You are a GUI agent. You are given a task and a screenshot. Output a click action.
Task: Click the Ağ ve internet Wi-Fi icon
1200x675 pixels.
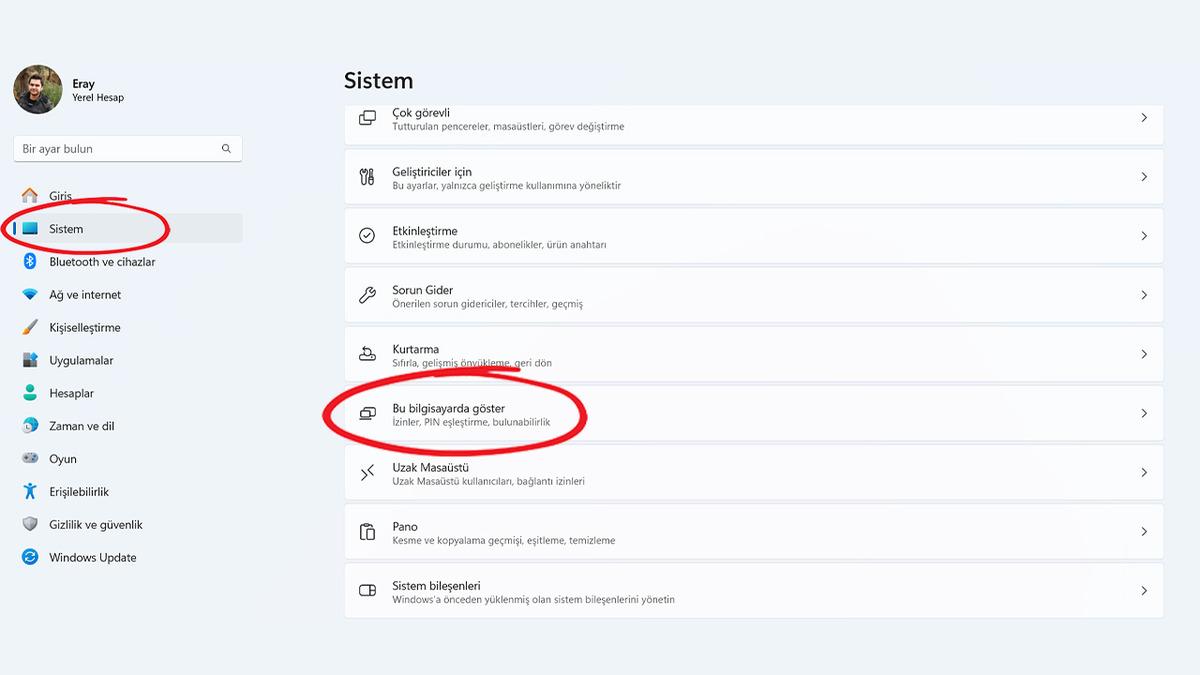point(30,295)
